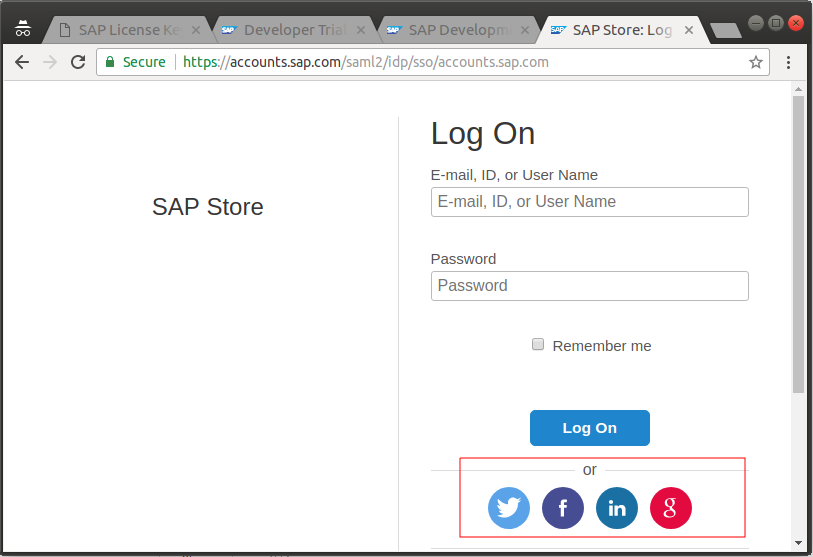Enable the Remember me checkbox
This screenshot has height=557, width=813.
[x=538, y=344]
